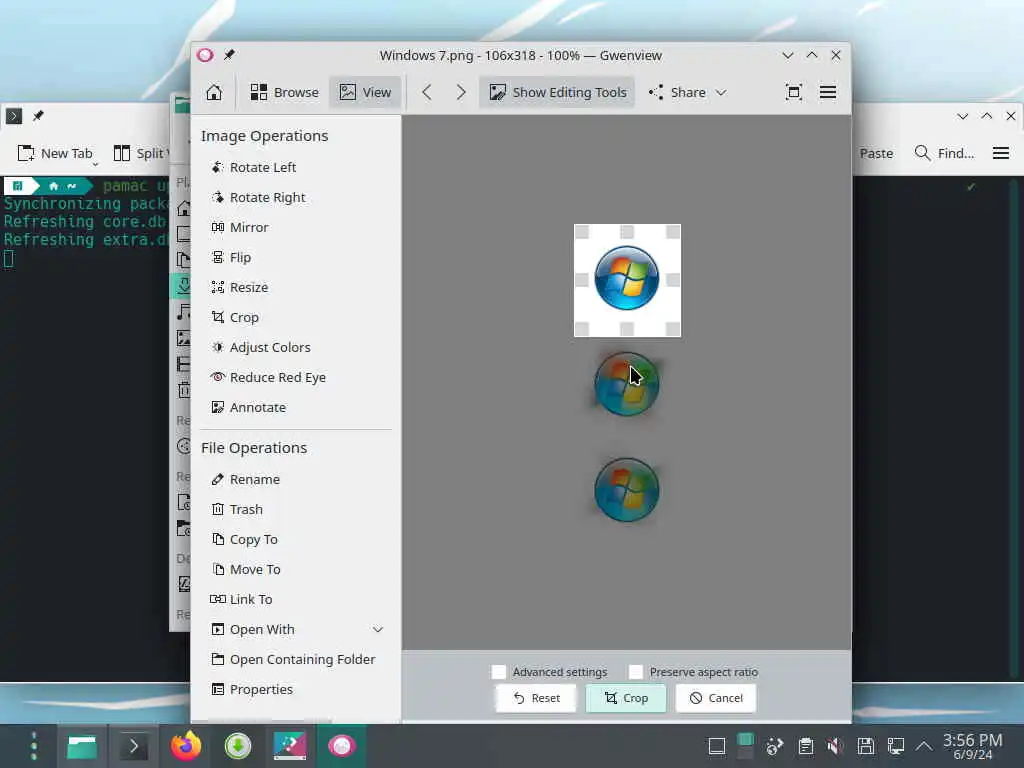
Task: Open the terminal launcher in taskbar
Action: coord(134,746)
